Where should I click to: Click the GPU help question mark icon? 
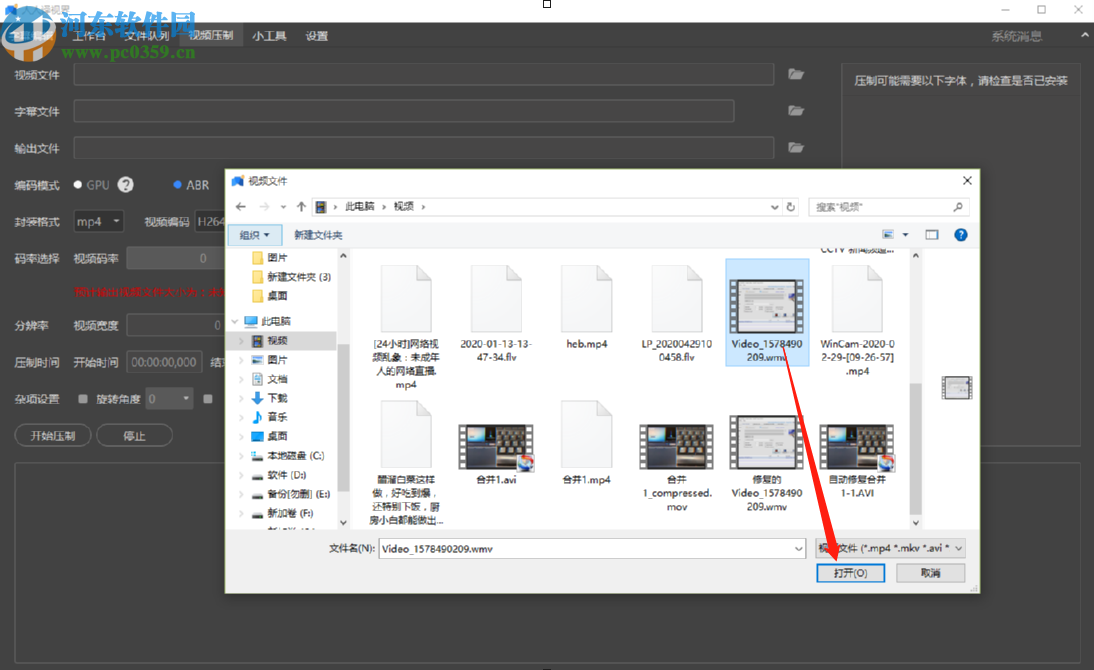coord(126,184)
